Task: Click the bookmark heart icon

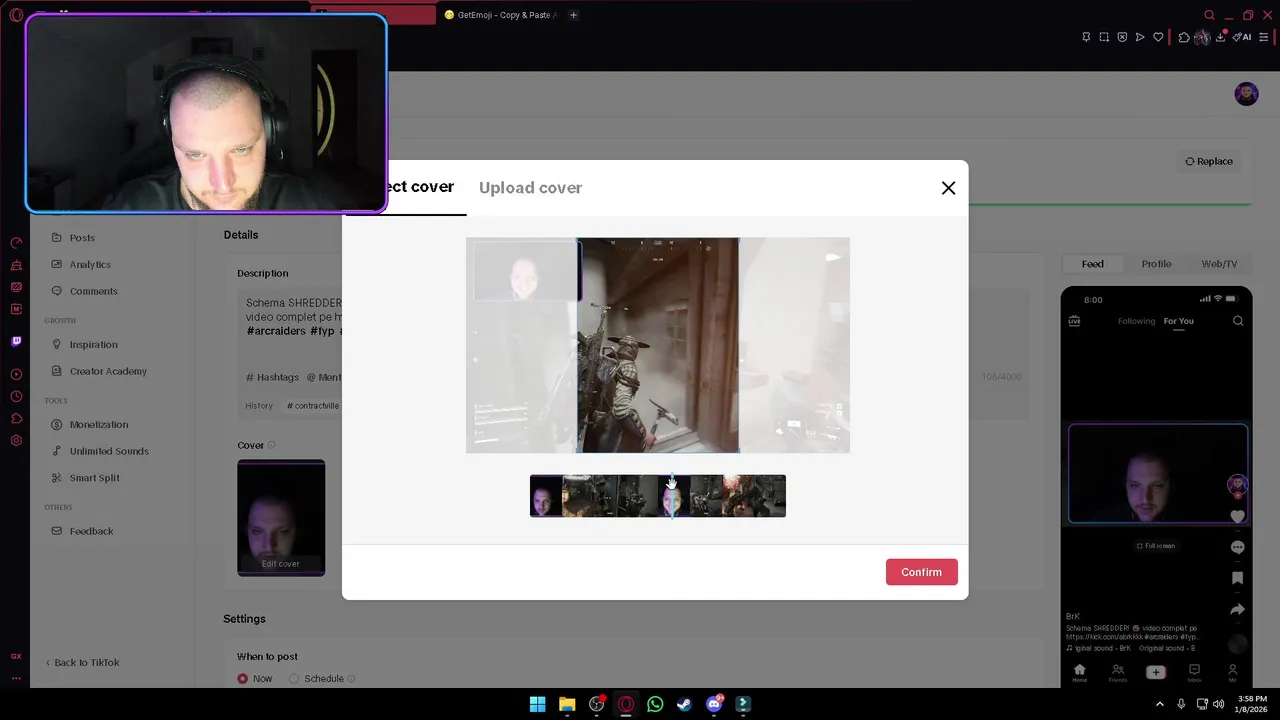Action: click(1158, 37)
